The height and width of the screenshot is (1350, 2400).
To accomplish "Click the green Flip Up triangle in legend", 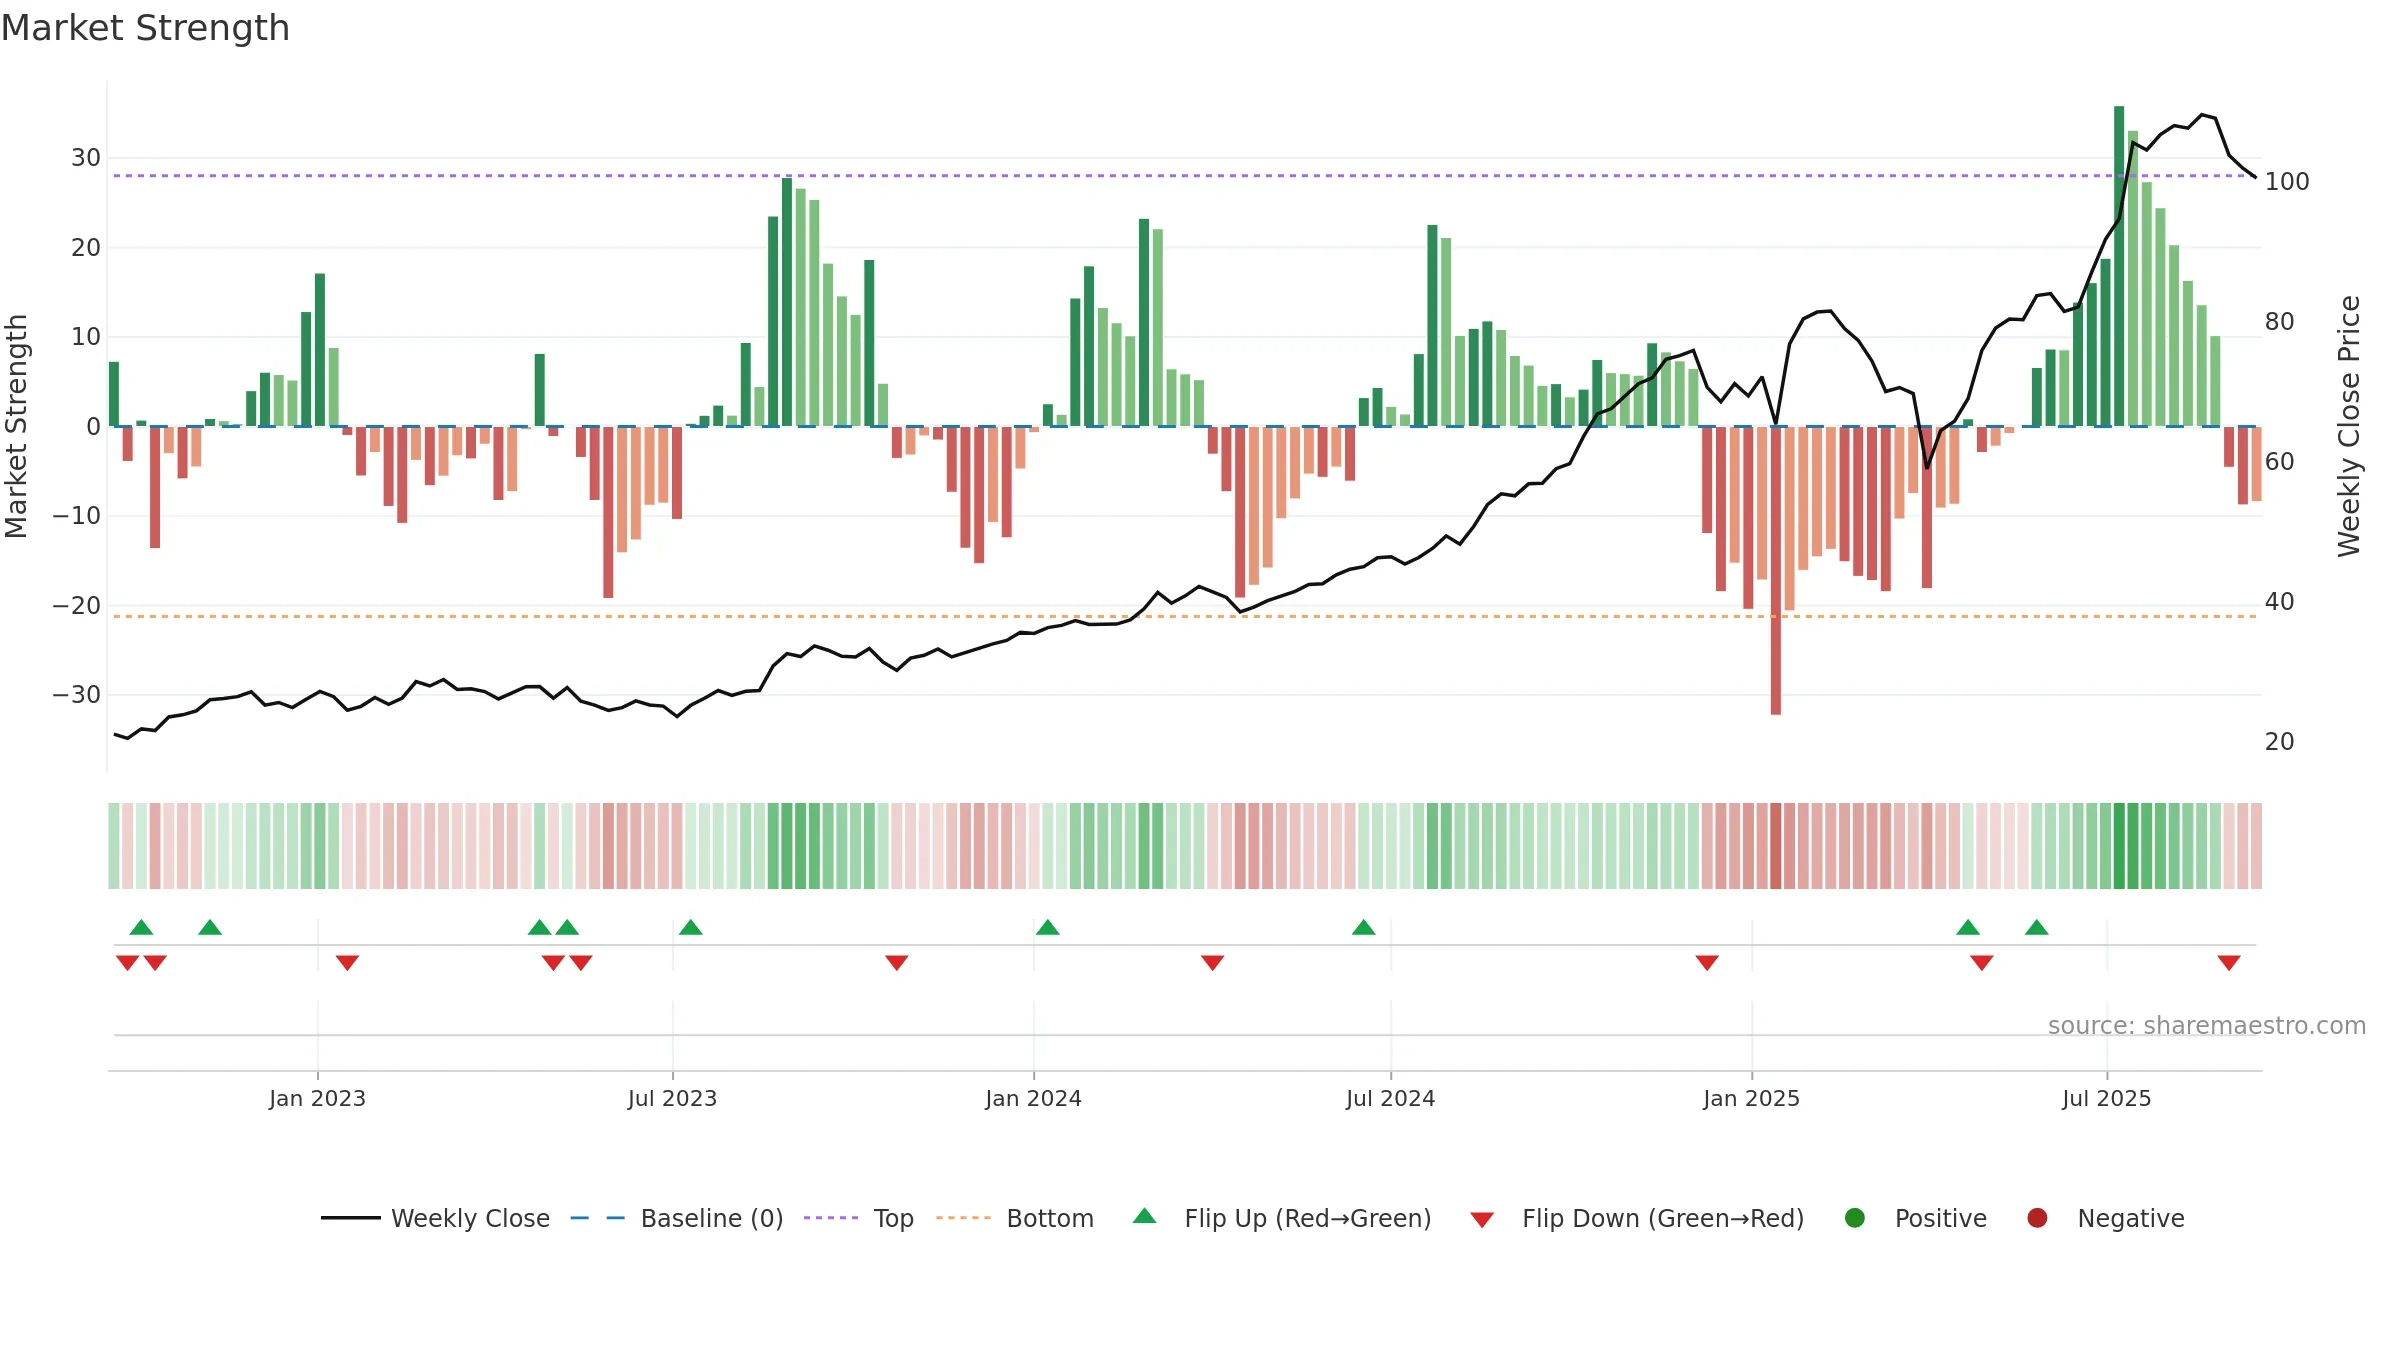I will coord(1144,1216).
